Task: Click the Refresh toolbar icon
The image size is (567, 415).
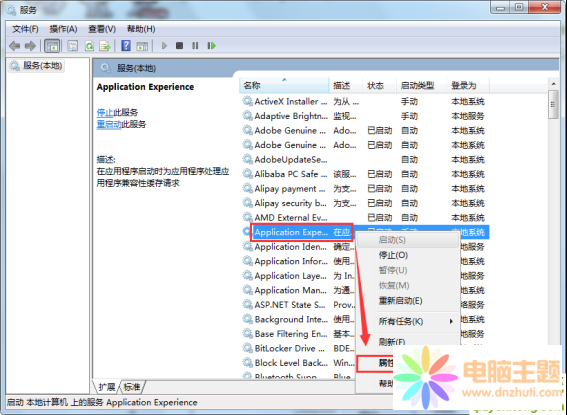Action: click(x=89, y=46)
